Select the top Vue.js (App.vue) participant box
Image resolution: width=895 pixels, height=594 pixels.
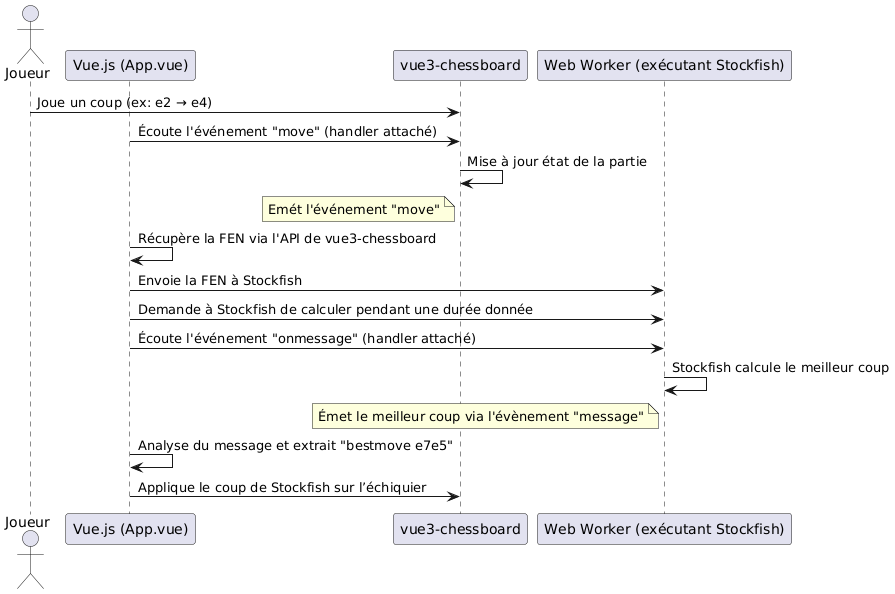tap(129, 66)
